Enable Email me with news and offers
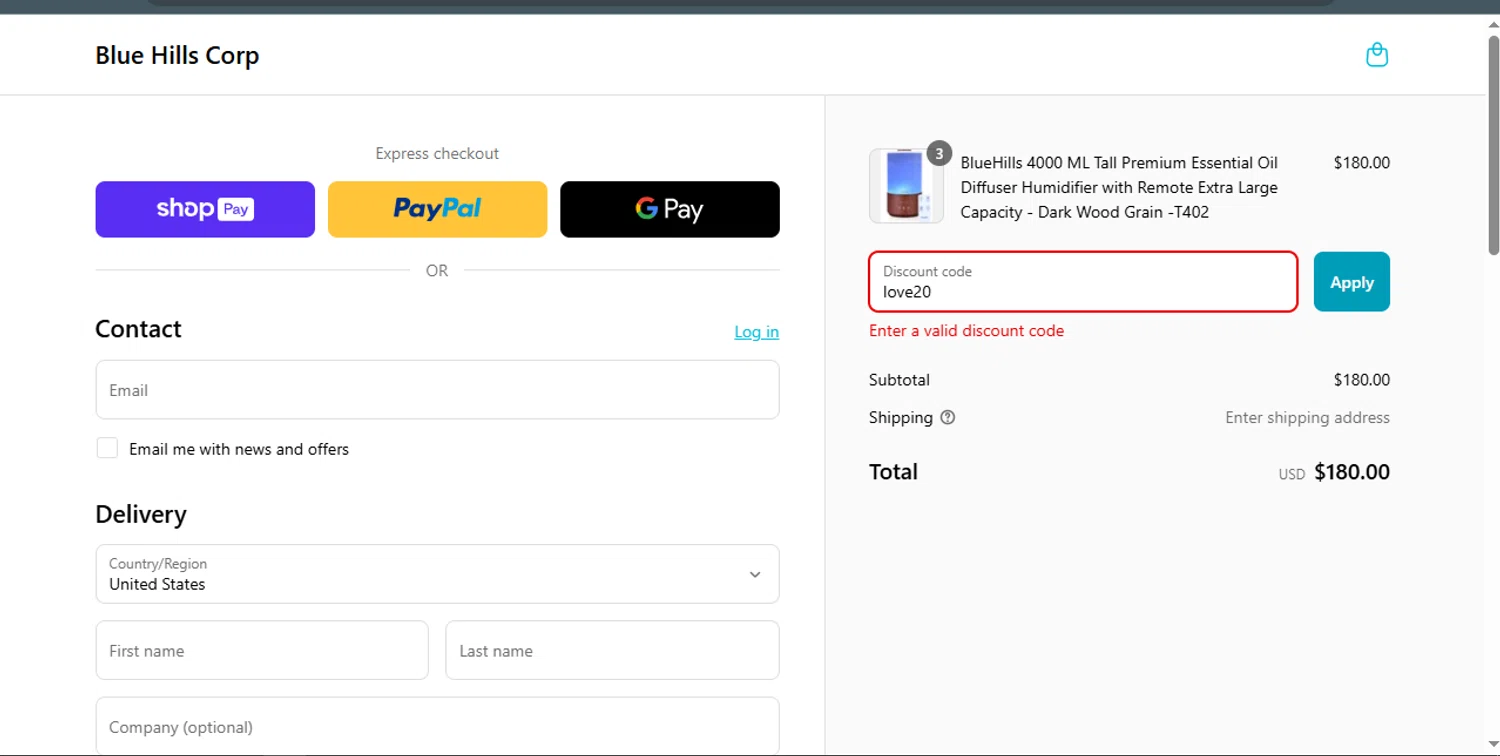Image resolution: width=1500 pixels, height=756 pixels. (x=107, y=448)
